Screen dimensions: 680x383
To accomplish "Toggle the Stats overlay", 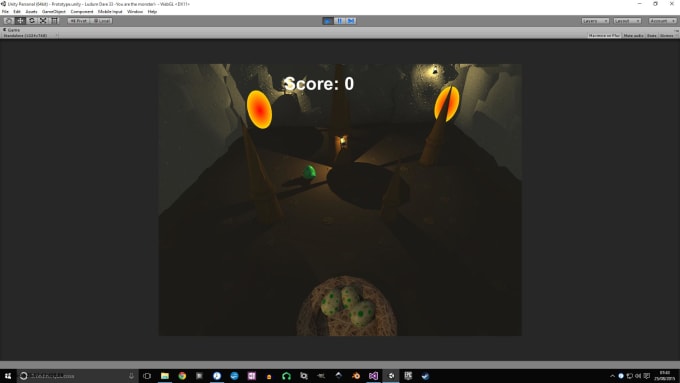I will (651, 36).
